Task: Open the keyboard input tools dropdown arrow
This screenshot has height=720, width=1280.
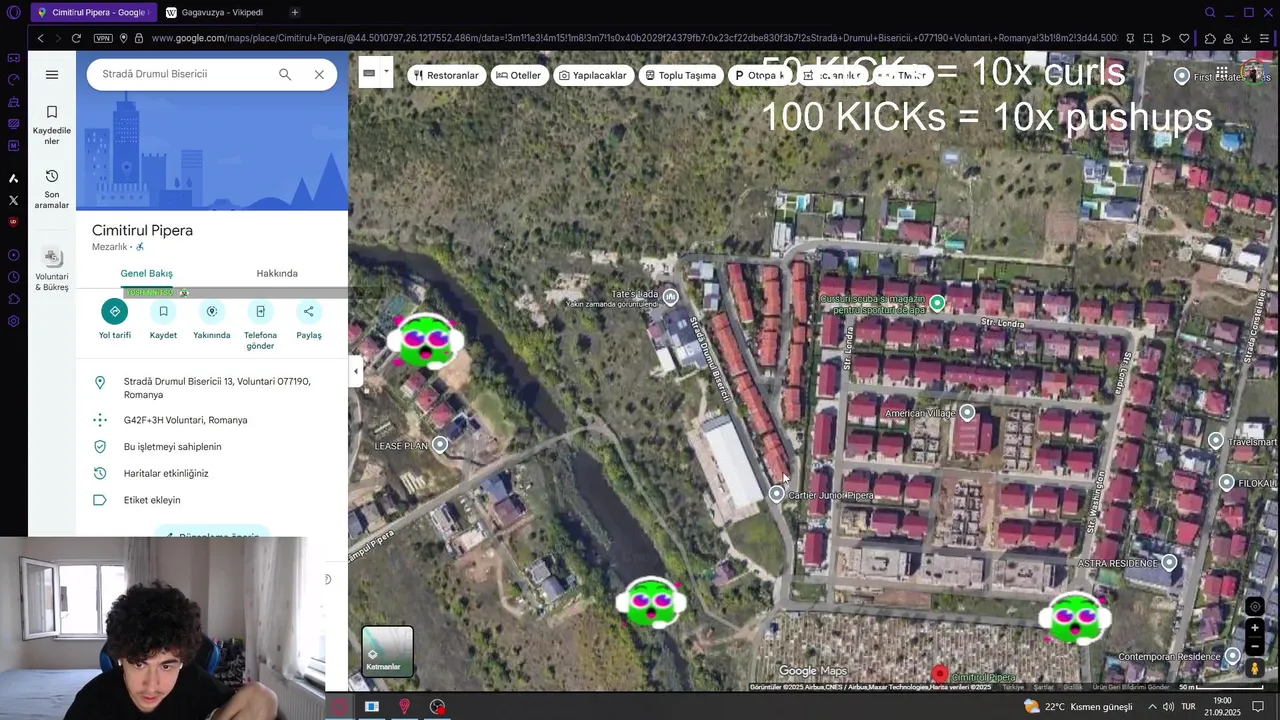Action: tap(386, 72)
